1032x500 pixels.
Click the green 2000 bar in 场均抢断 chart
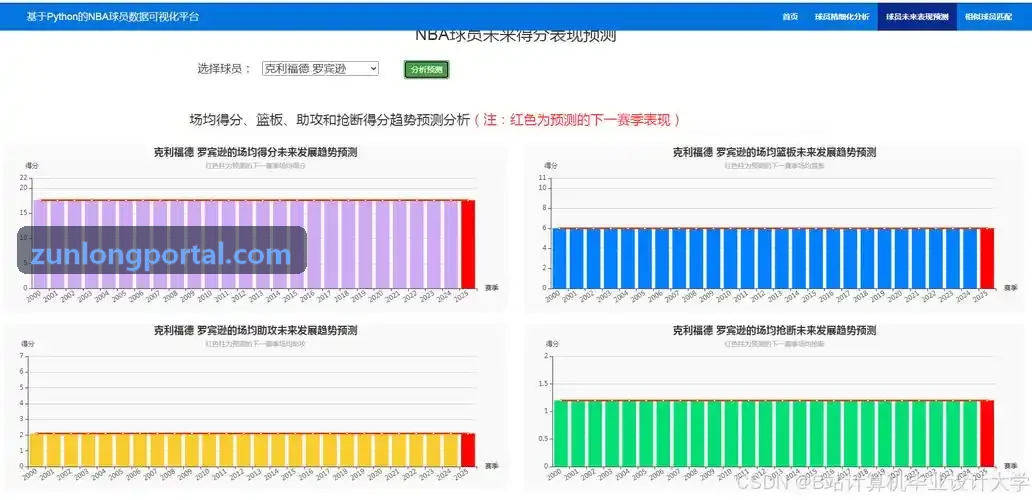point(559,434)
